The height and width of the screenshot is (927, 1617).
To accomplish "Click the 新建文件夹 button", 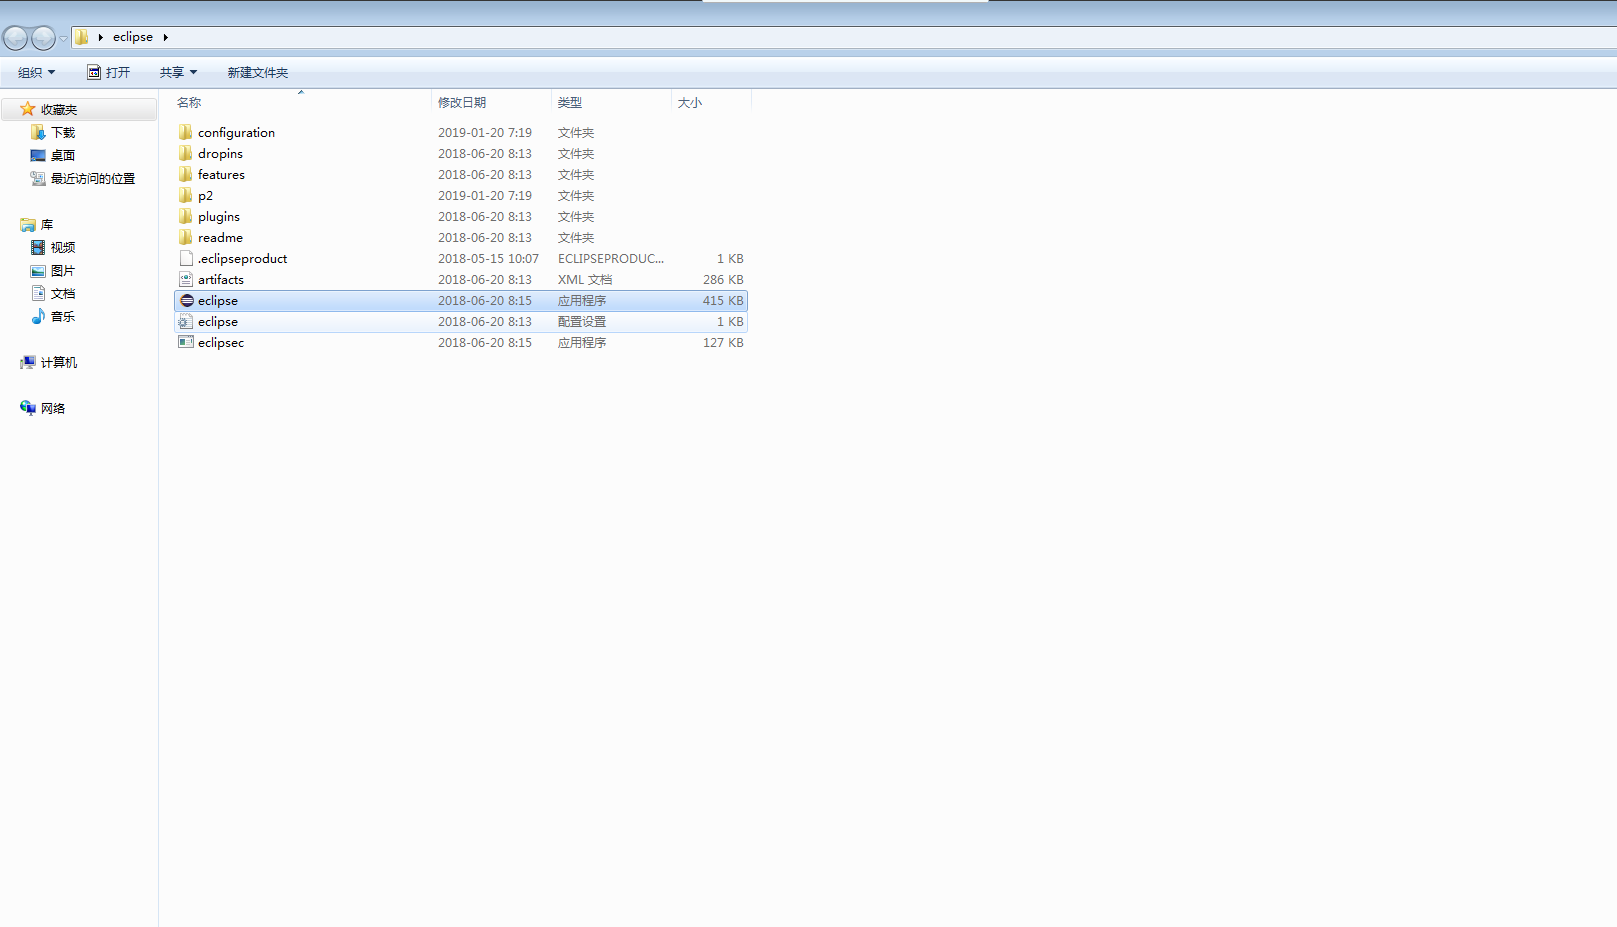I will click(257, 72).
